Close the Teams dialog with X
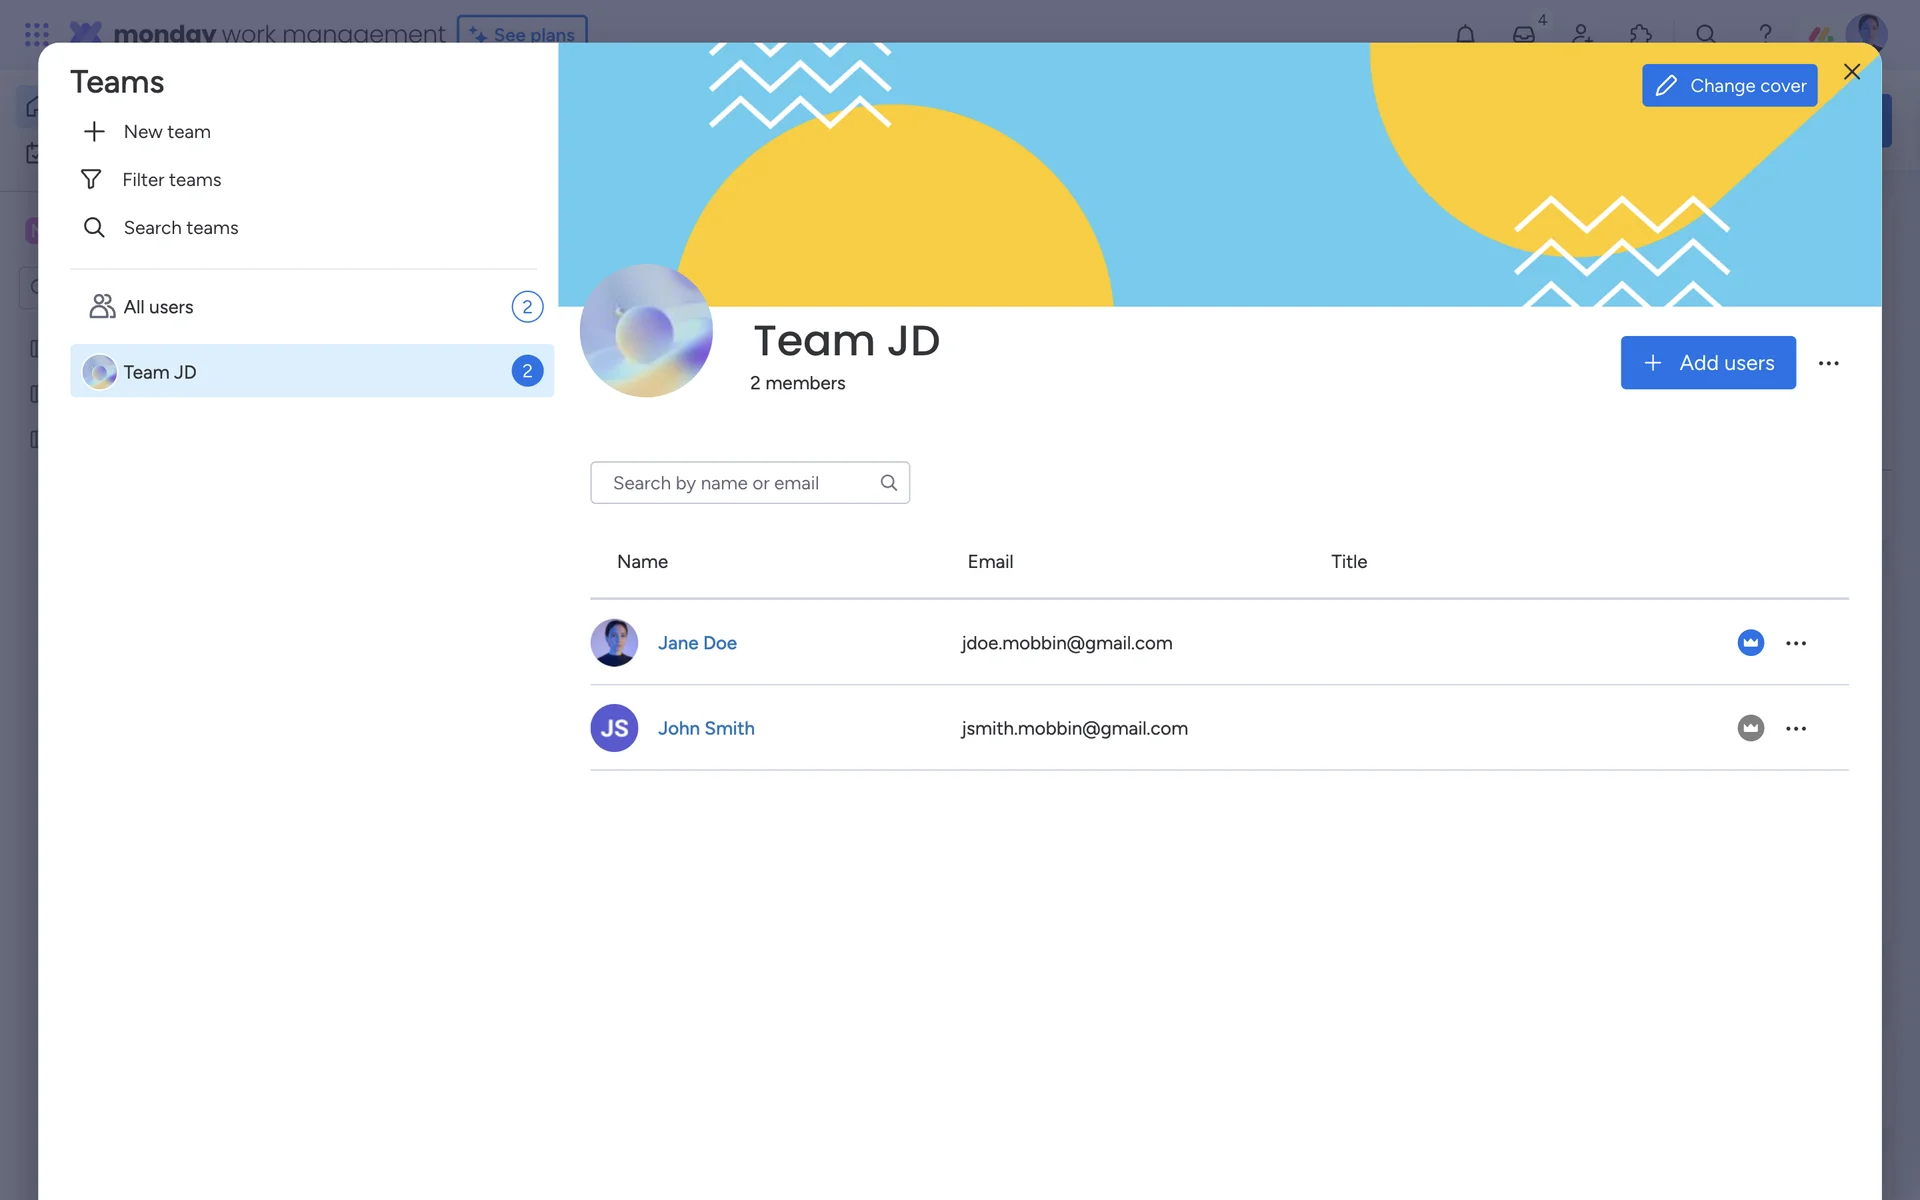1920x1200 pixels. [x=1851, y=72]
